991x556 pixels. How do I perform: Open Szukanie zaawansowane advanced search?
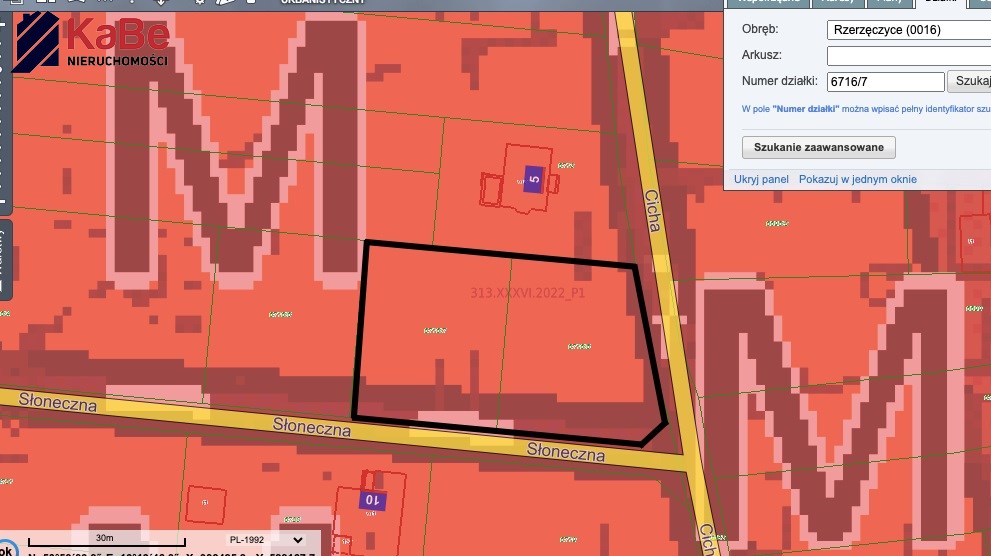(x=818, y=147)
